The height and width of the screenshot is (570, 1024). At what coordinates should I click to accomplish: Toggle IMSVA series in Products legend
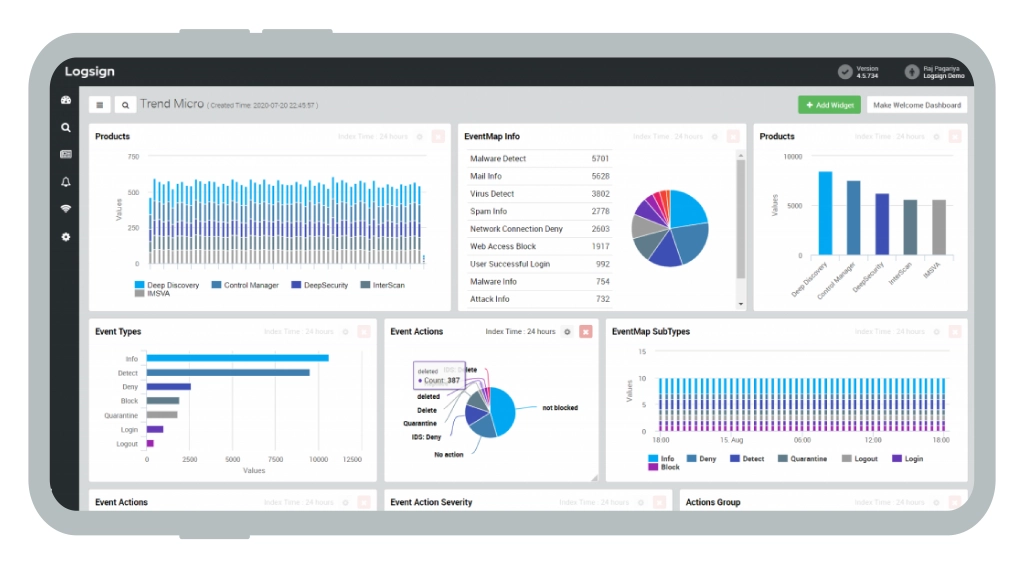(152, 294)
